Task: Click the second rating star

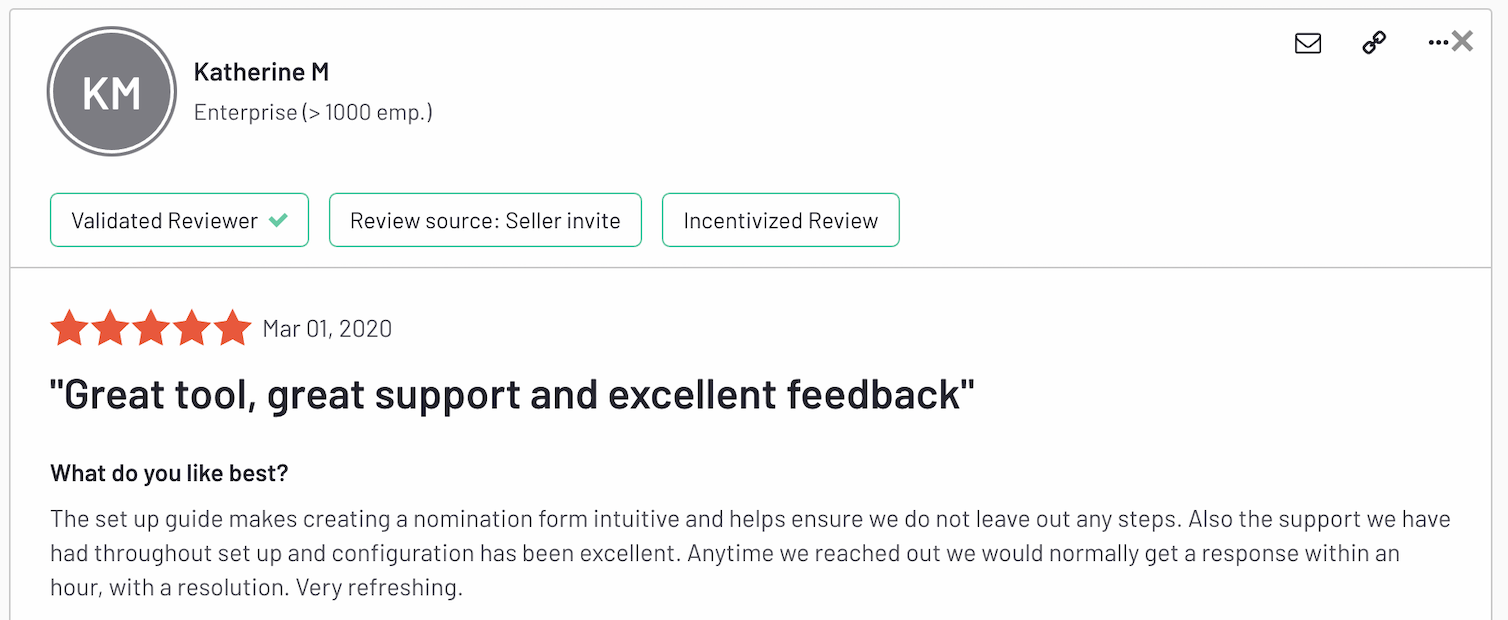Action: (110, 328)
